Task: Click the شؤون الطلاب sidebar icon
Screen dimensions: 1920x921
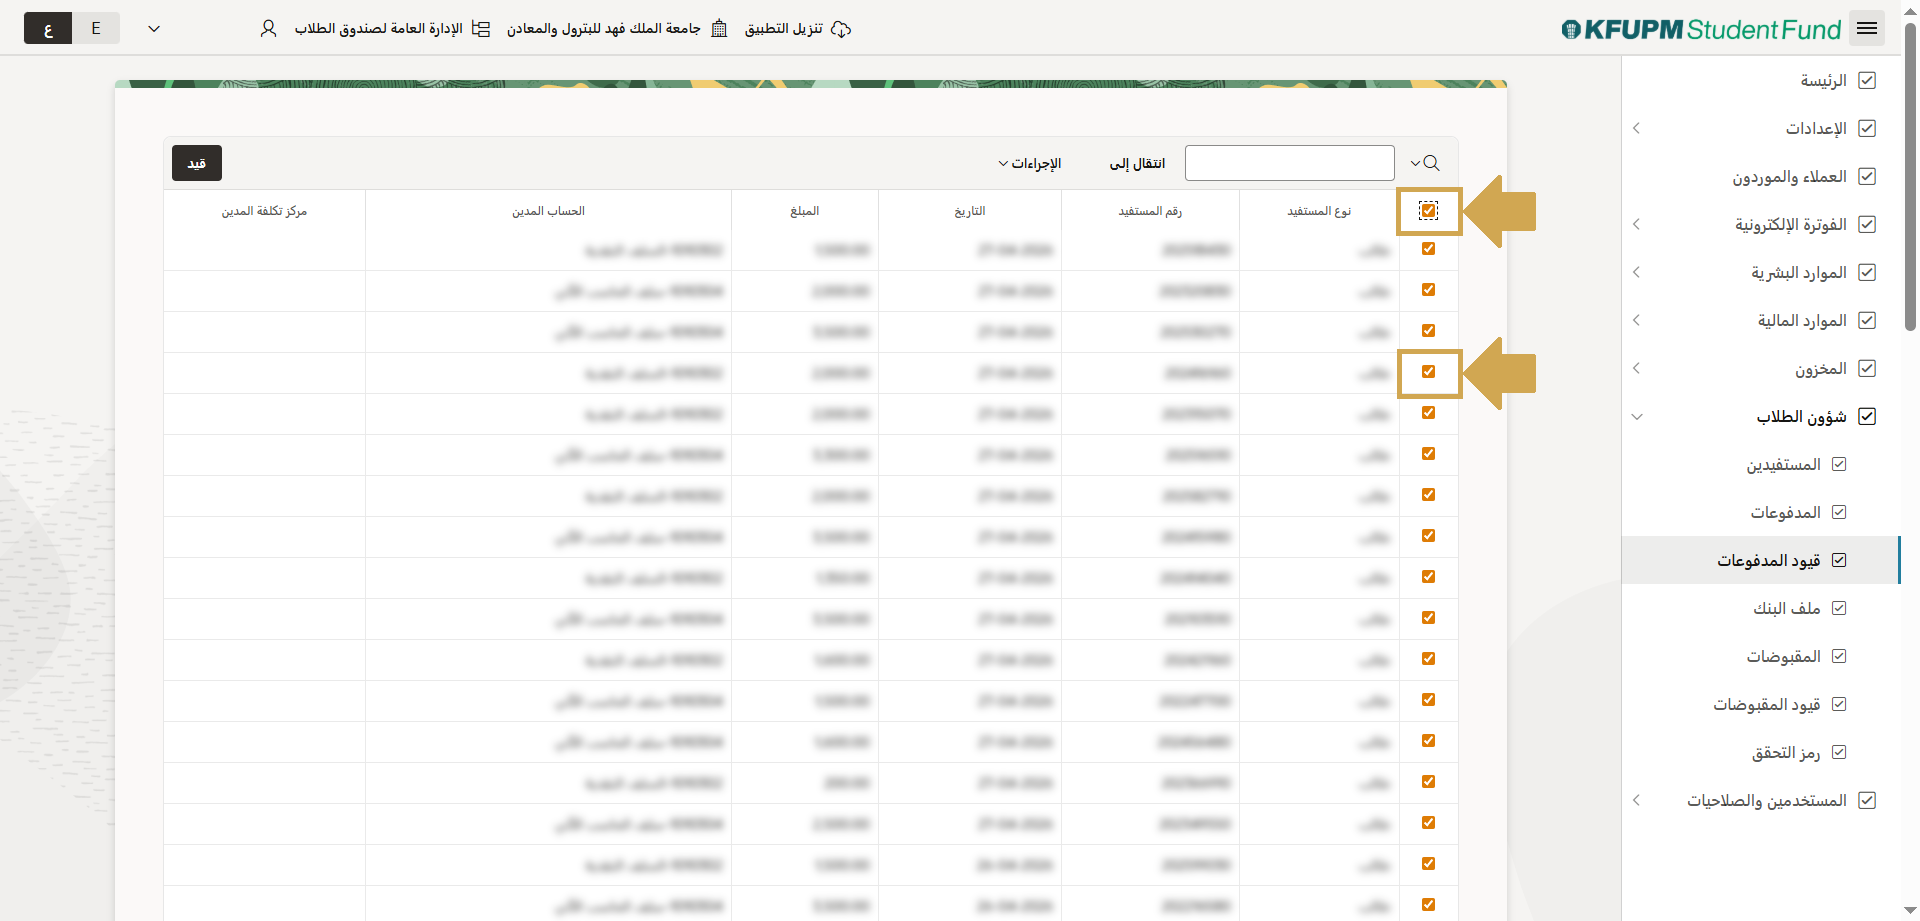Action: pos(1867,416)
